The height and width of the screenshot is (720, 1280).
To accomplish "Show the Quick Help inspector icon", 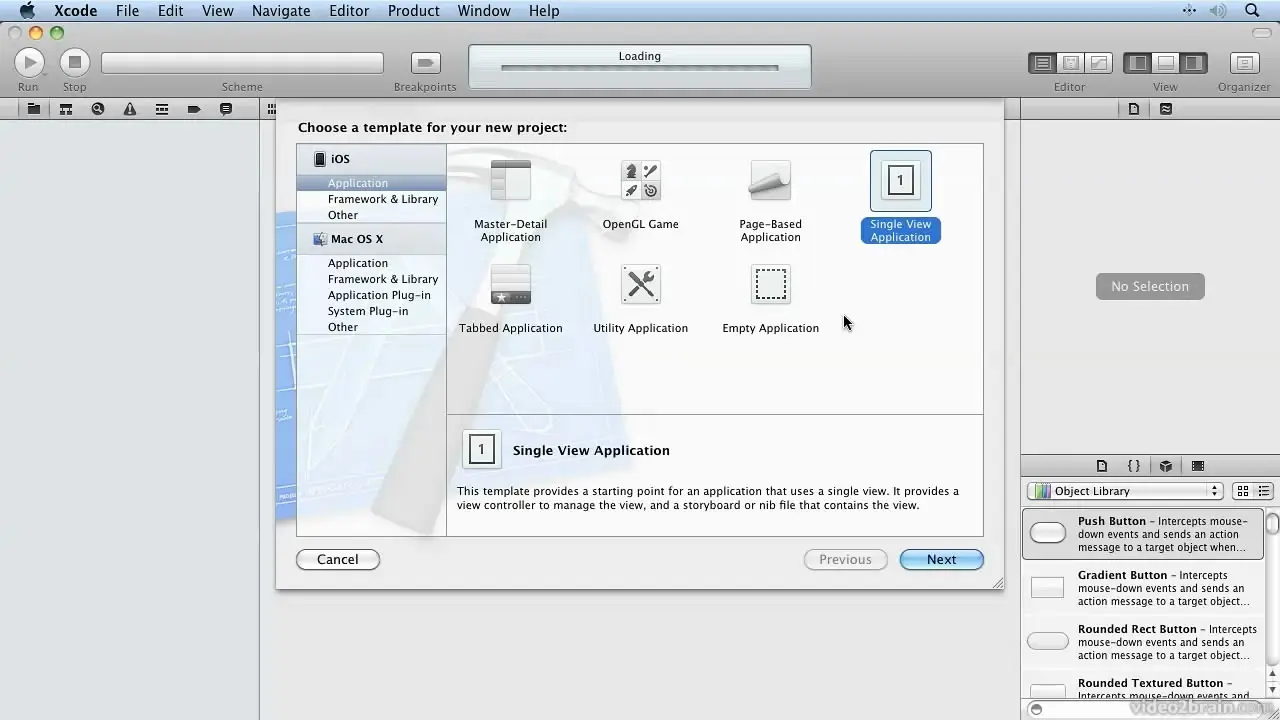I will pos(1166,109).
